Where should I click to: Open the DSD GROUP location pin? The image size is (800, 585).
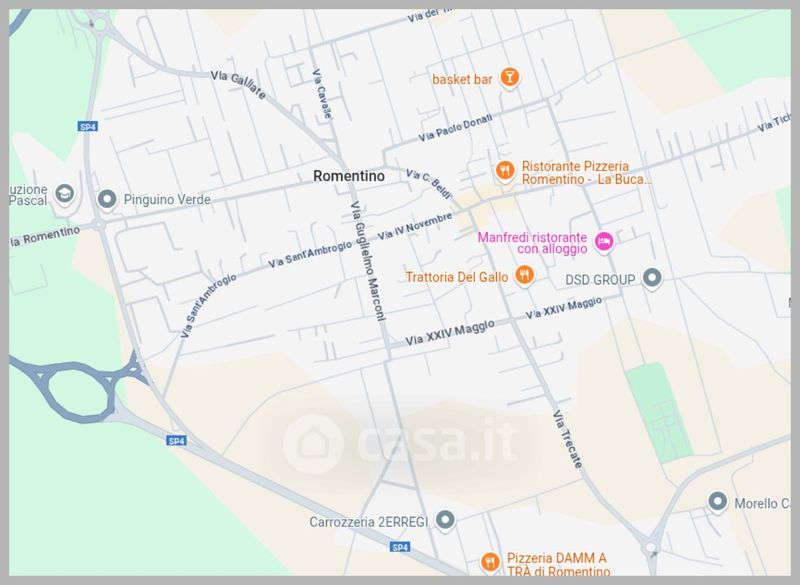(x=652, y=278)
